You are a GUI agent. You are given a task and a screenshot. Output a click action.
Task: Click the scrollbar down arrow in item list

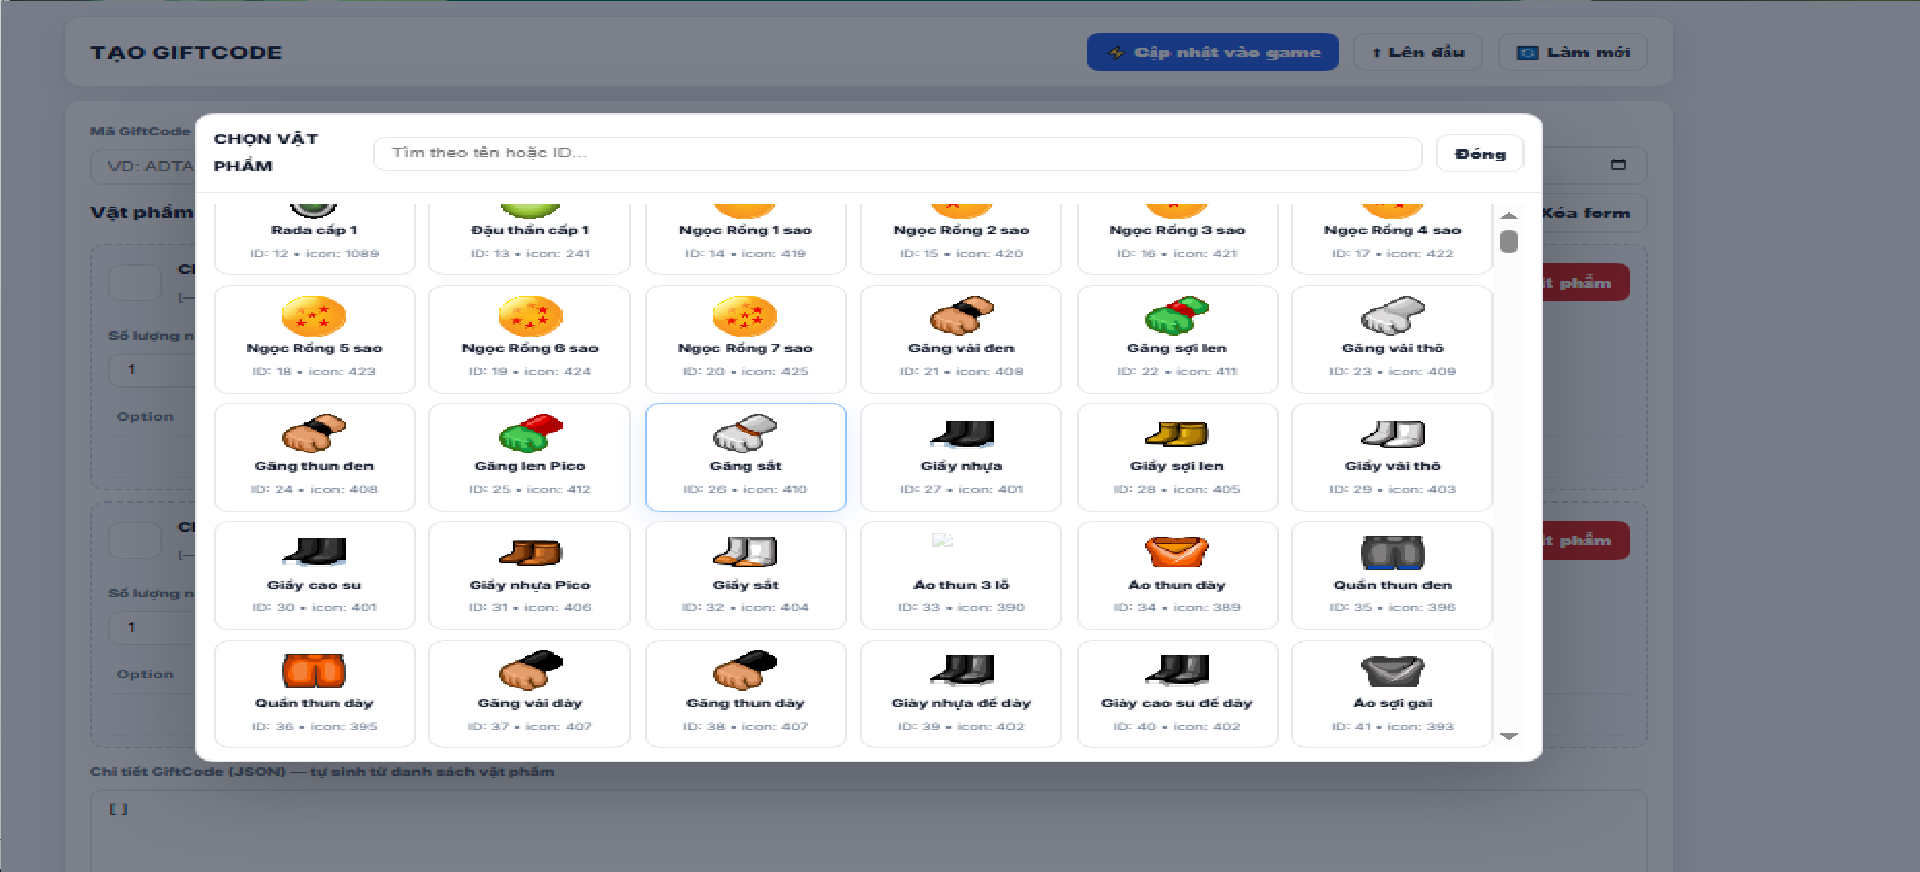tap(1509, 736)
